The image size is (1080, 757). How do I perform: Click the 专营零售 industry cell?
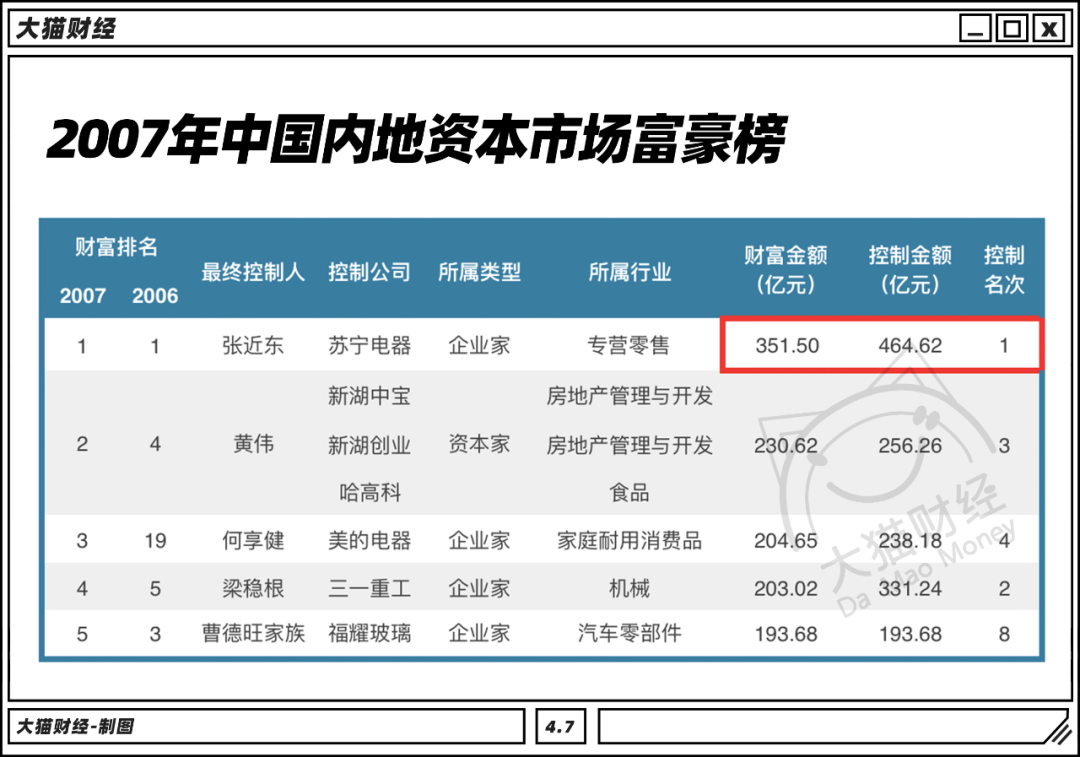tap(629, 345)
